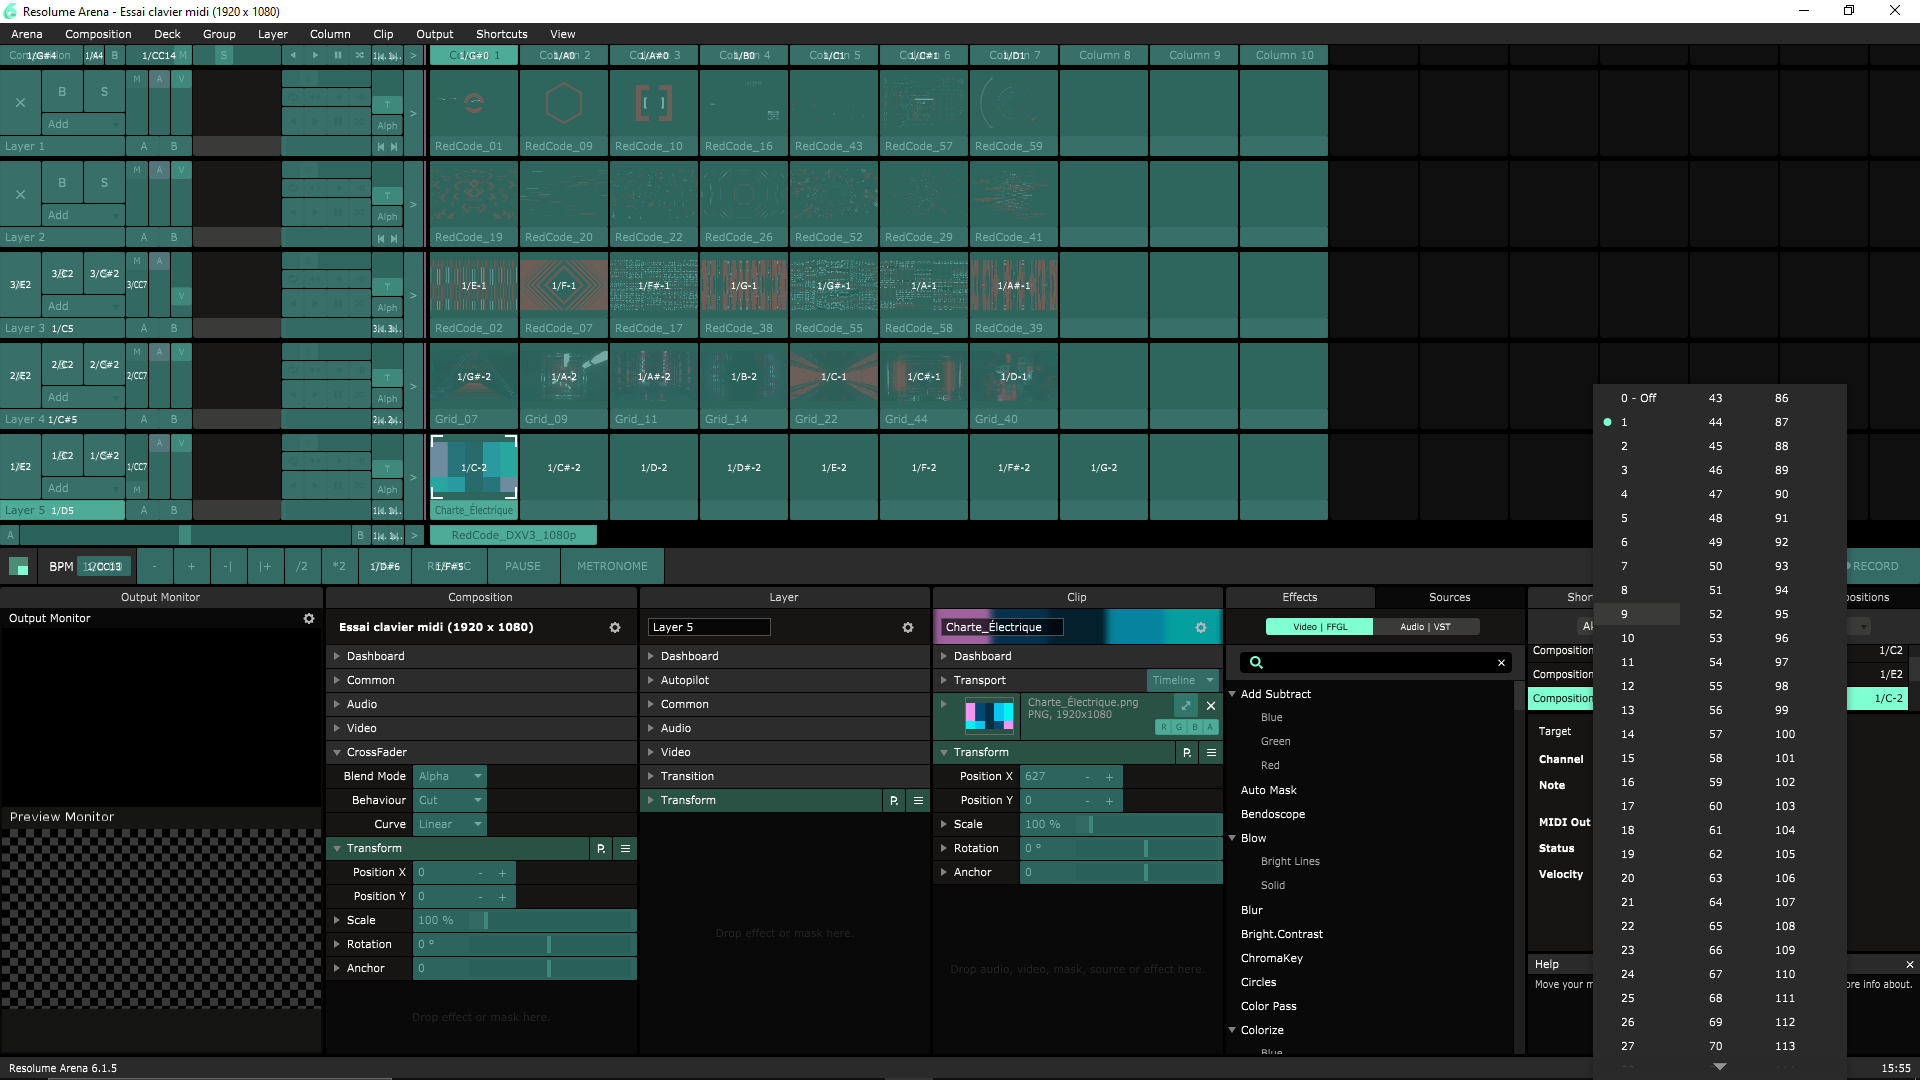The height and width of the screenshot is (1080, 1920).
Task: Open the CrossFader Blend Mode Alpha dropdown
Action: tap(450, 777)
